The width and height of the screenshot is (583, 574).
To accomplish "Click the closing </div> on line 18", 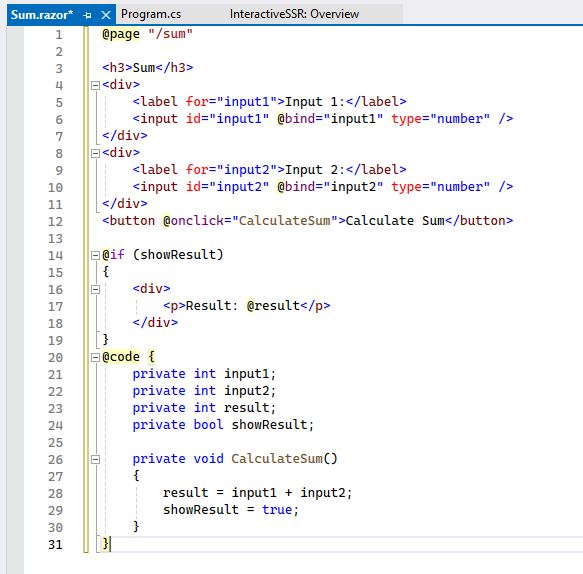I will pos(155,323).
